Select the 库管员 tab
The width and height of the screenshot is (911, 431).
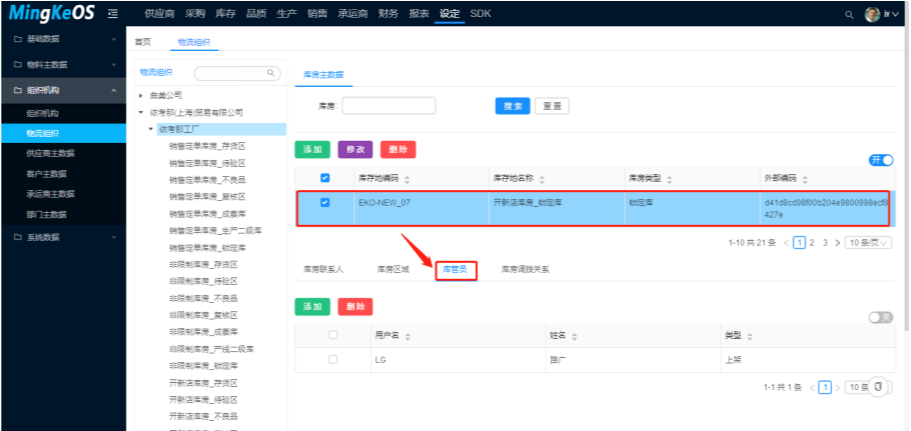pyautogui.click(x=456, y=270)
